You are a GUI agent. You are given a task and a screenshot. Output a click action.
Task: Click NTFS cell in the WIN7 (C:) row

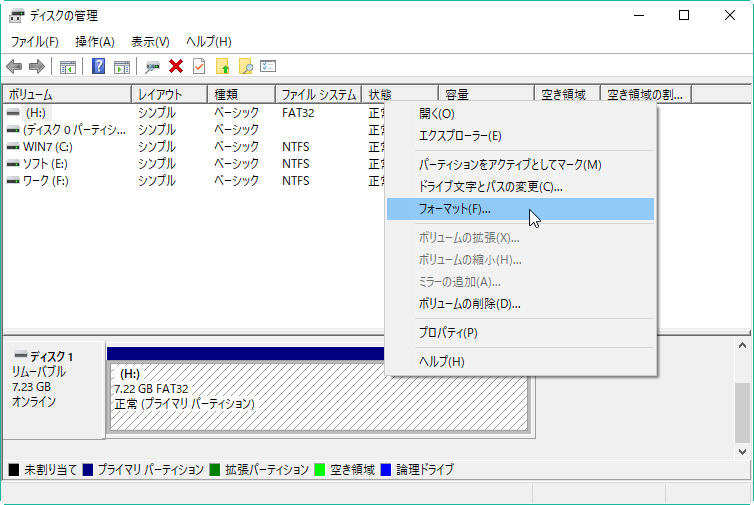296,147
